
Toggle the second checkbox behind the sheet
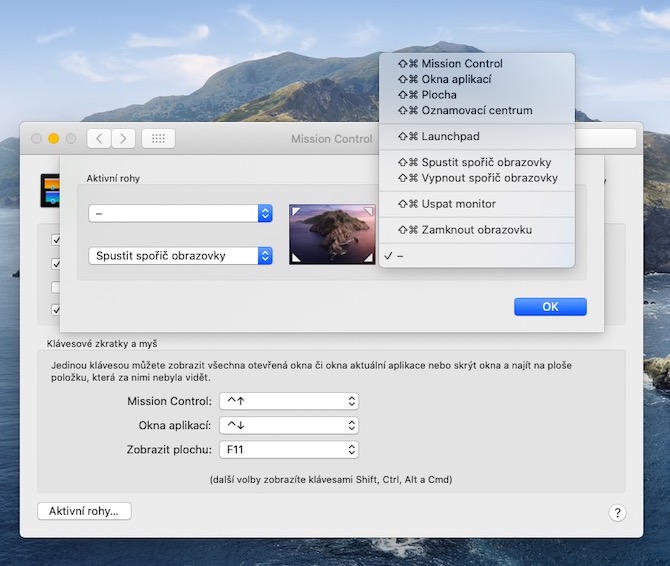coord(56,264)
